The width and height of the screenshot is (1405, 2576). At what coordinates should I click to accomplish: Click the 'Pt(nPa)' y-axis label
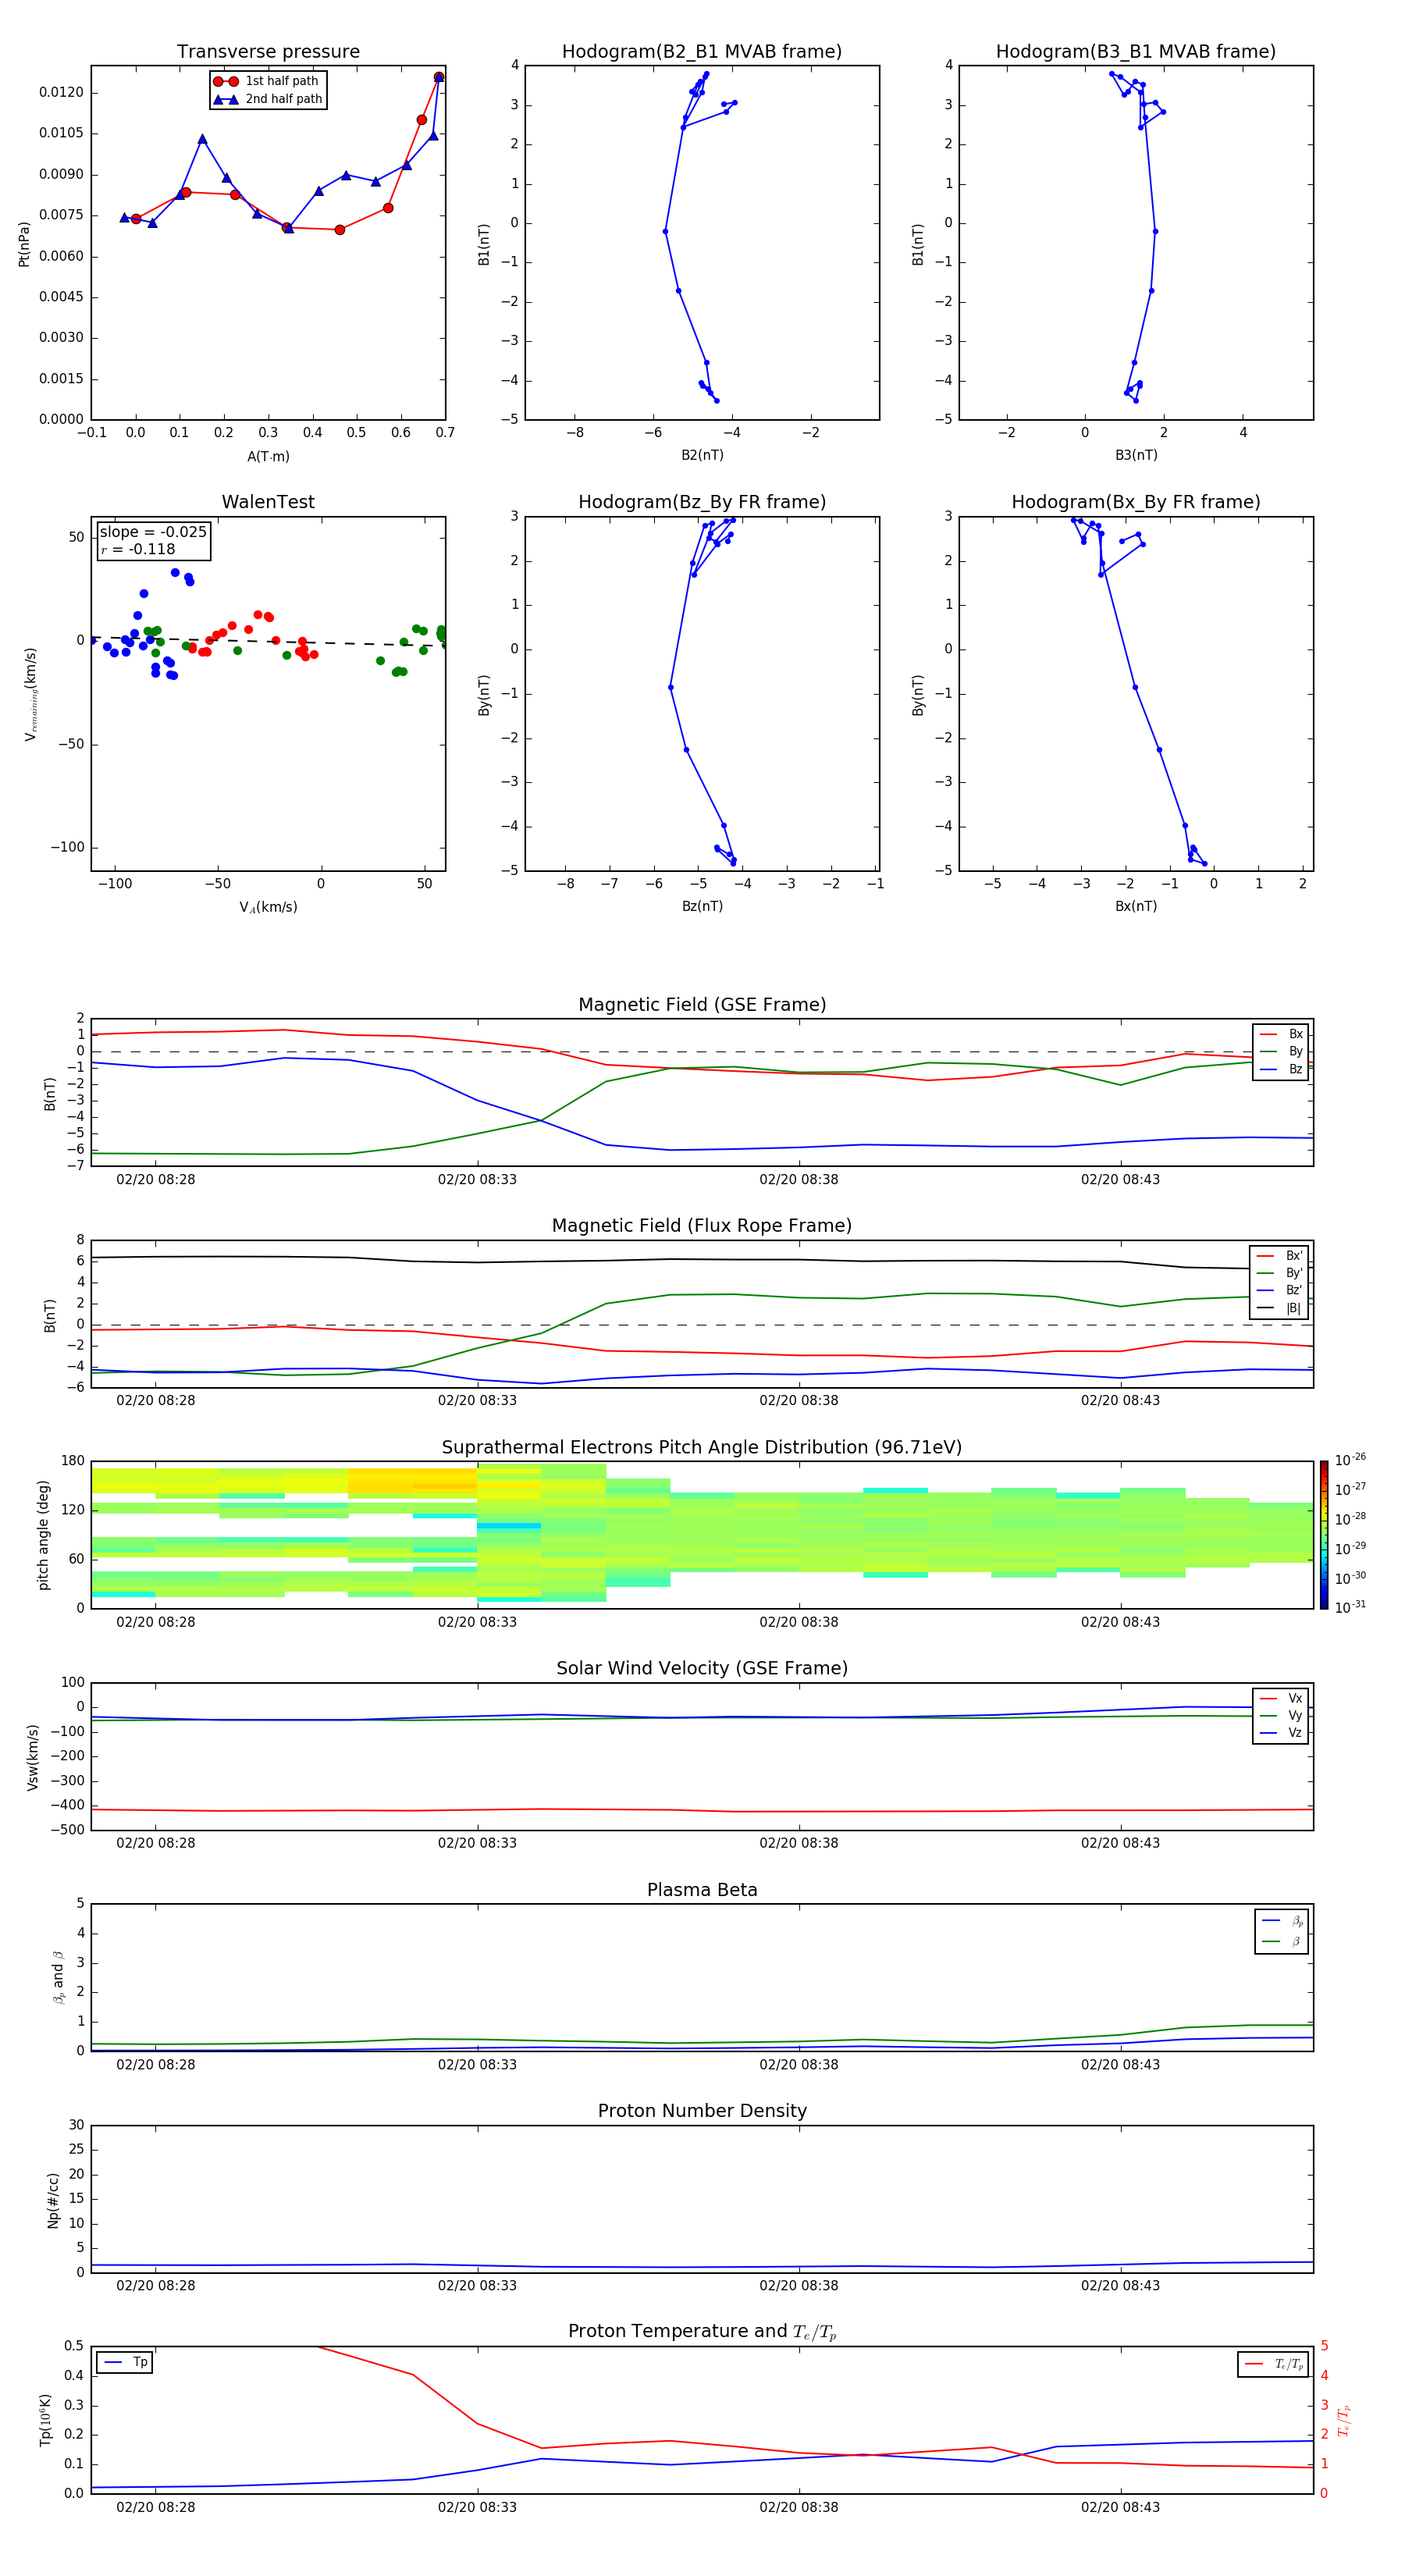pyautogui.click(x=24, y=243)
